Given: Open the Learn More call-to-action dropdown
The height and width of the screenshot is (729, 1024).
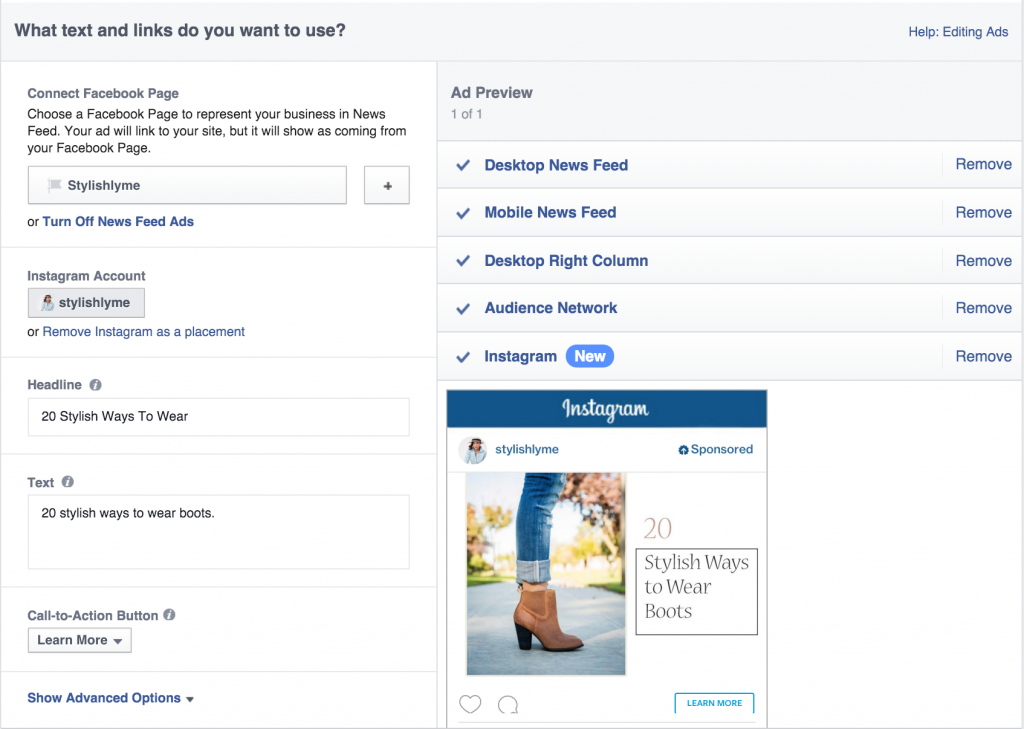Looking at the screenshot, I should click(x=79, y=640).
